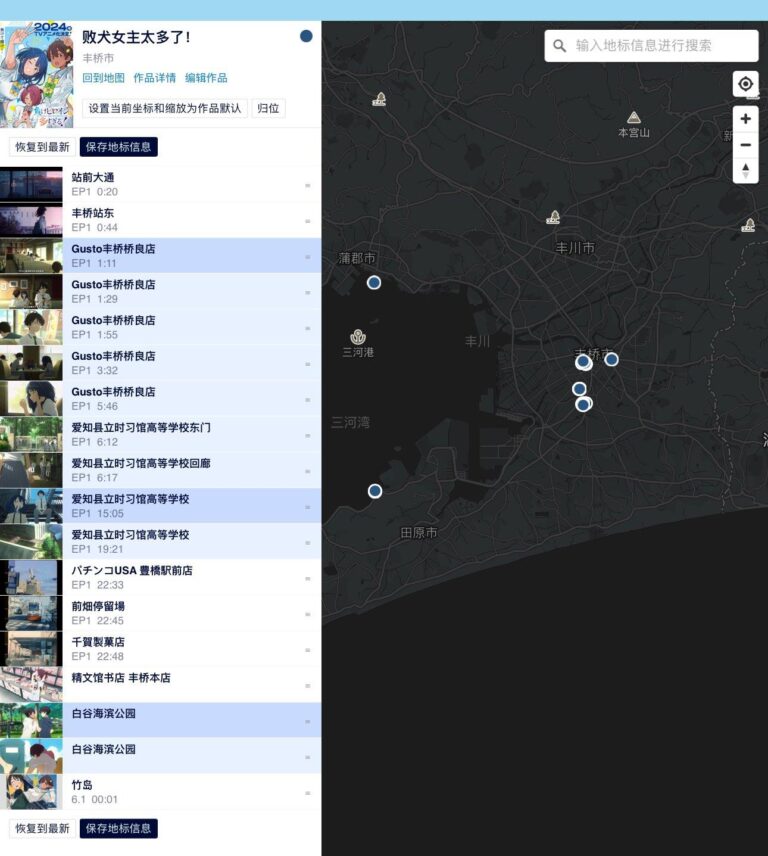Reset map bearing with compass icon
The image size is (768, 856).
[x=745, y=170]
